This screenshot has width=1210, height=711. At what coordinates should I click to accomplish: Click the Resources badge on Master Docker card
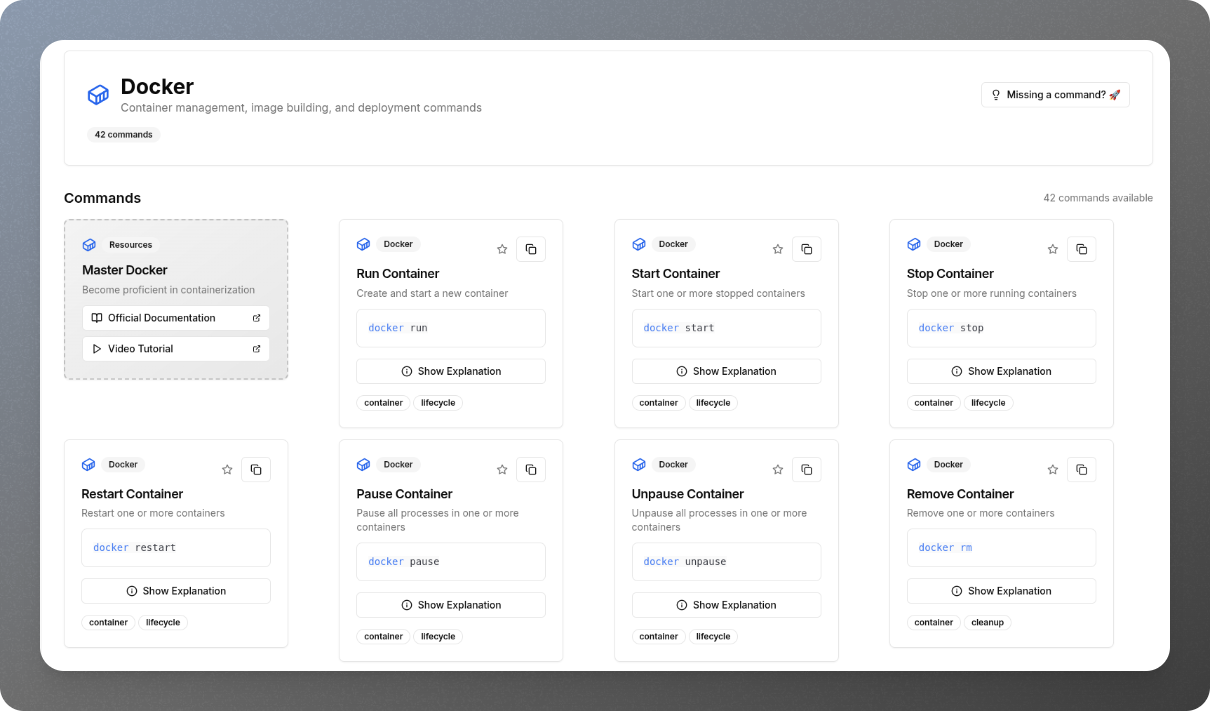coord(131,245)
